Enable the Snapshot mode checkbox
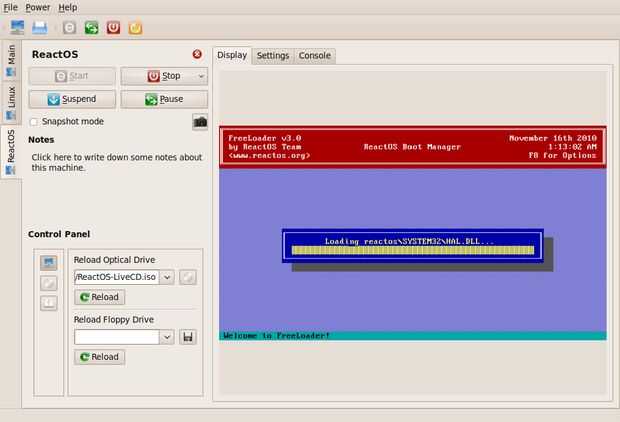Screen dimensions: 620x422 click(x=34, y=122)
